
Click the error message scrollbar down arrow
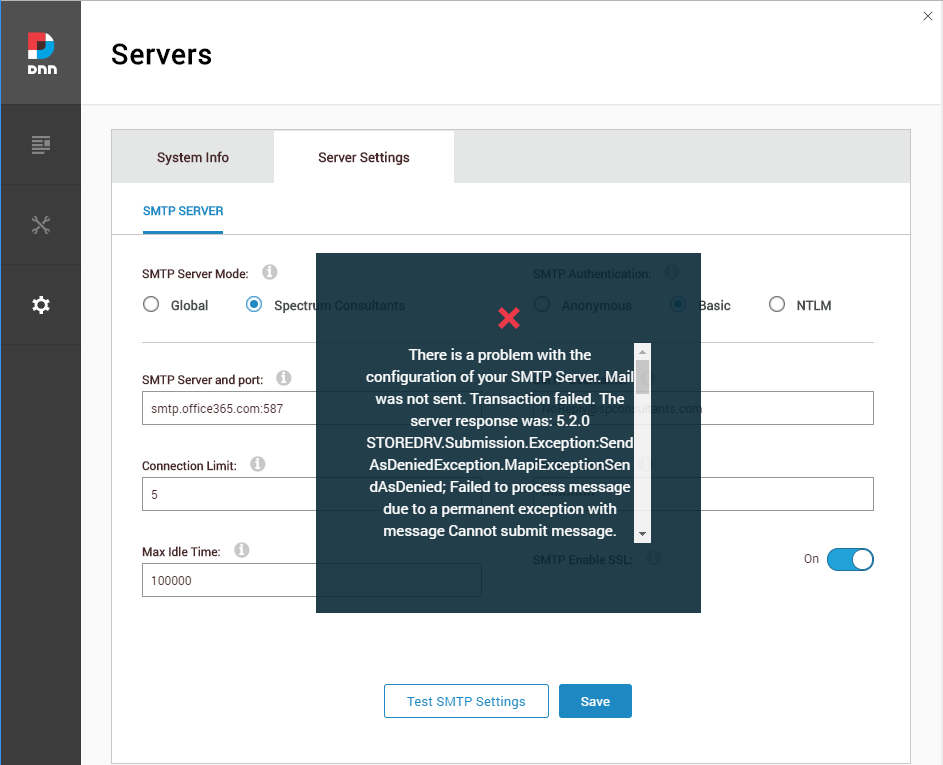click(642, 534)
